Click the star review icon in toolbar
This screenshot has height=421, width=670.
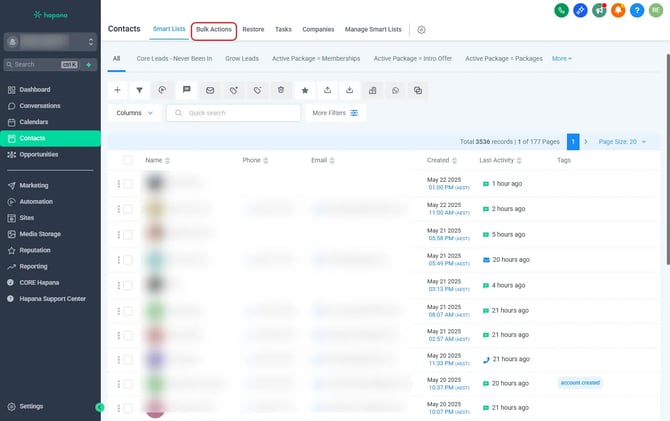pyautogui.click(x=305, y=90)
